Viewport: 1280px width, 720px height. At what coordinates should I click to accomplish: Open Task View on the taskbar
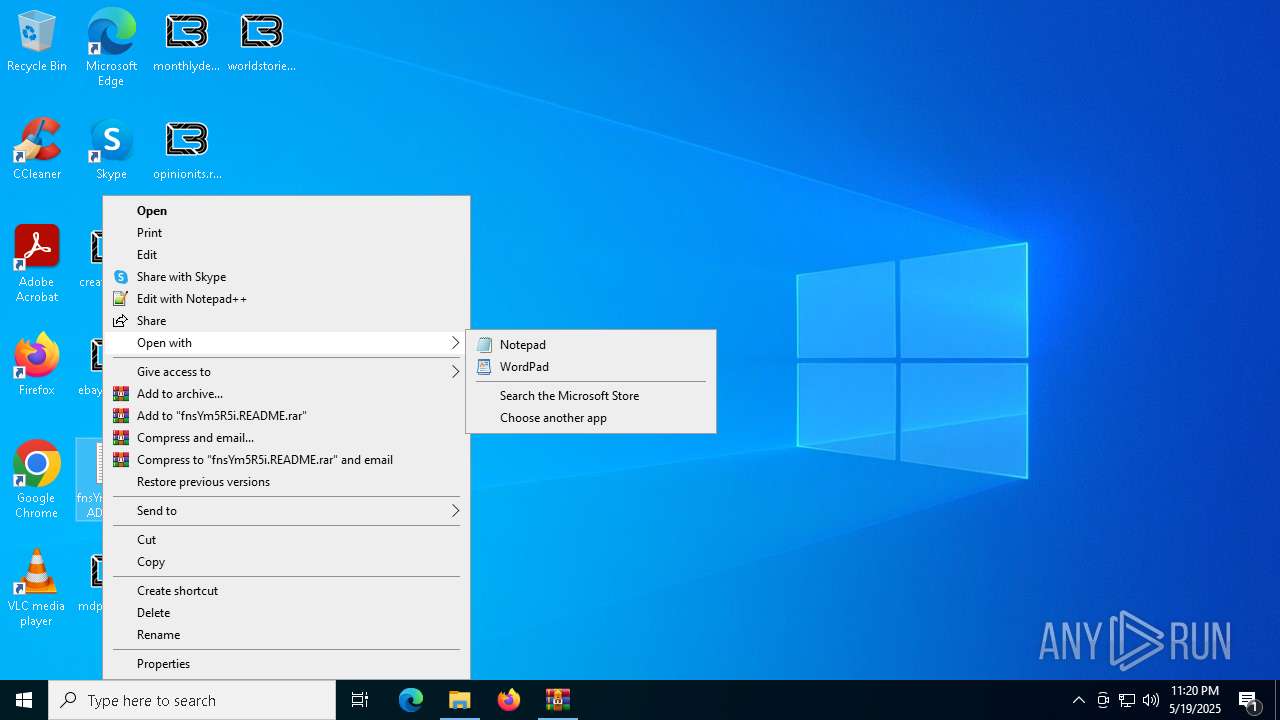click(x=360, y=700)
